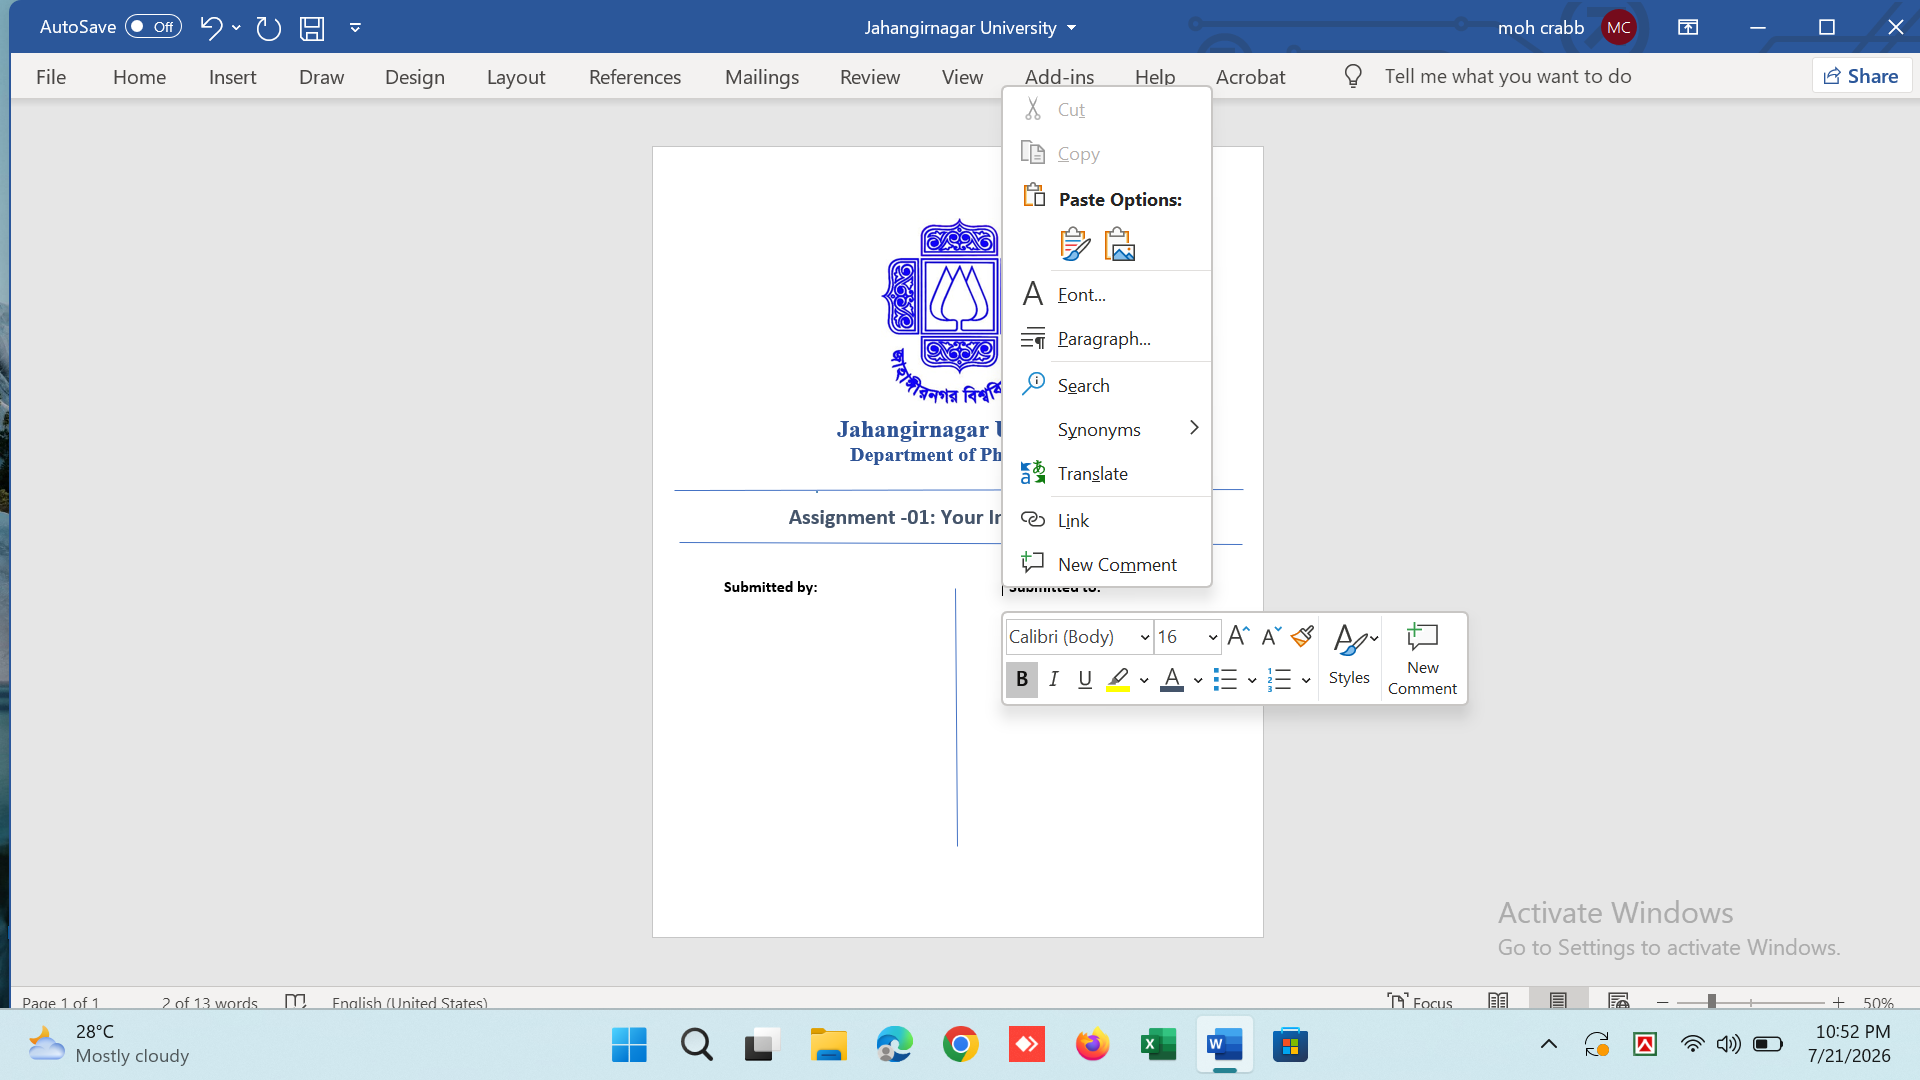1920x1080 pixels.
Task: Switch to the Insert tab
Action: pos(232,77)
